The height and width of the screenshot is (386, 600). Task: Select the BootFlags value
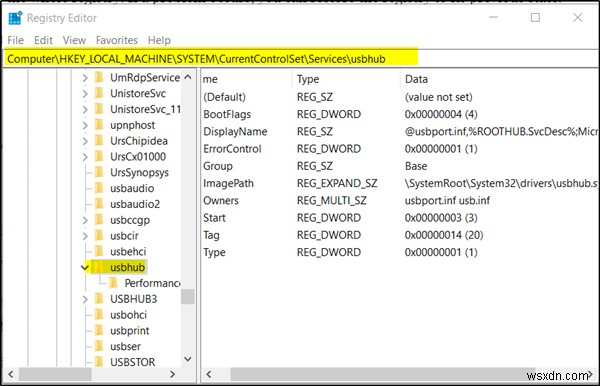(x=227, y=114)
